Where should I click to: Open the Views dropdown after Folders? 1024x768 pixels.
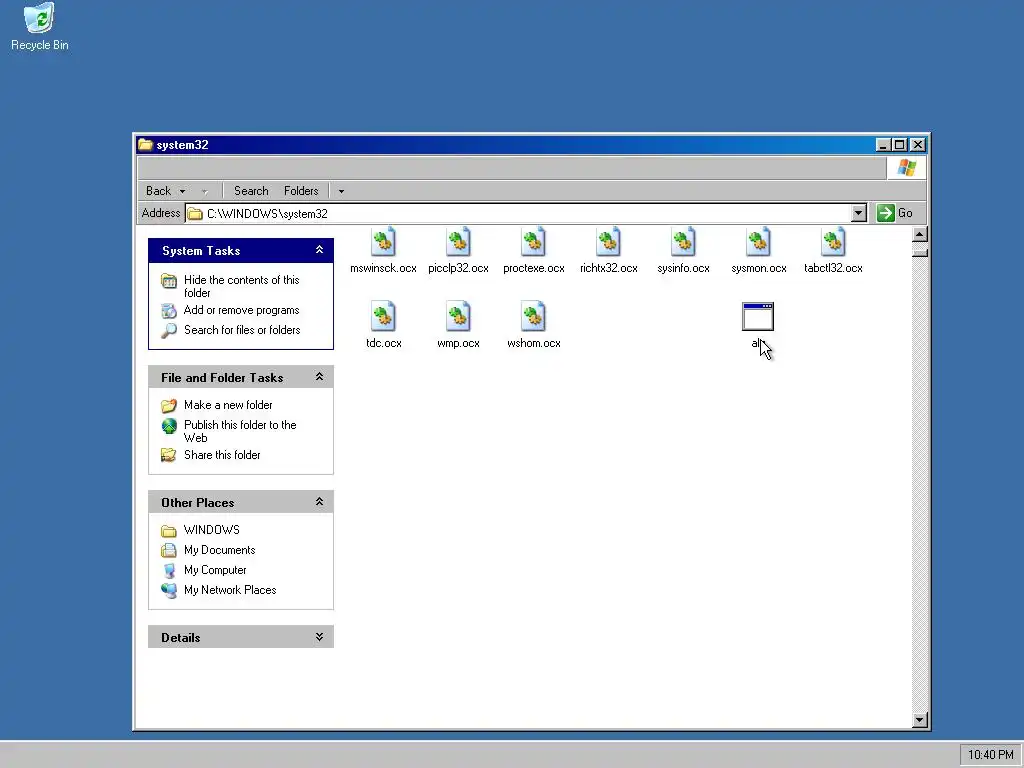pyautogui.click(x=341, y=191)
